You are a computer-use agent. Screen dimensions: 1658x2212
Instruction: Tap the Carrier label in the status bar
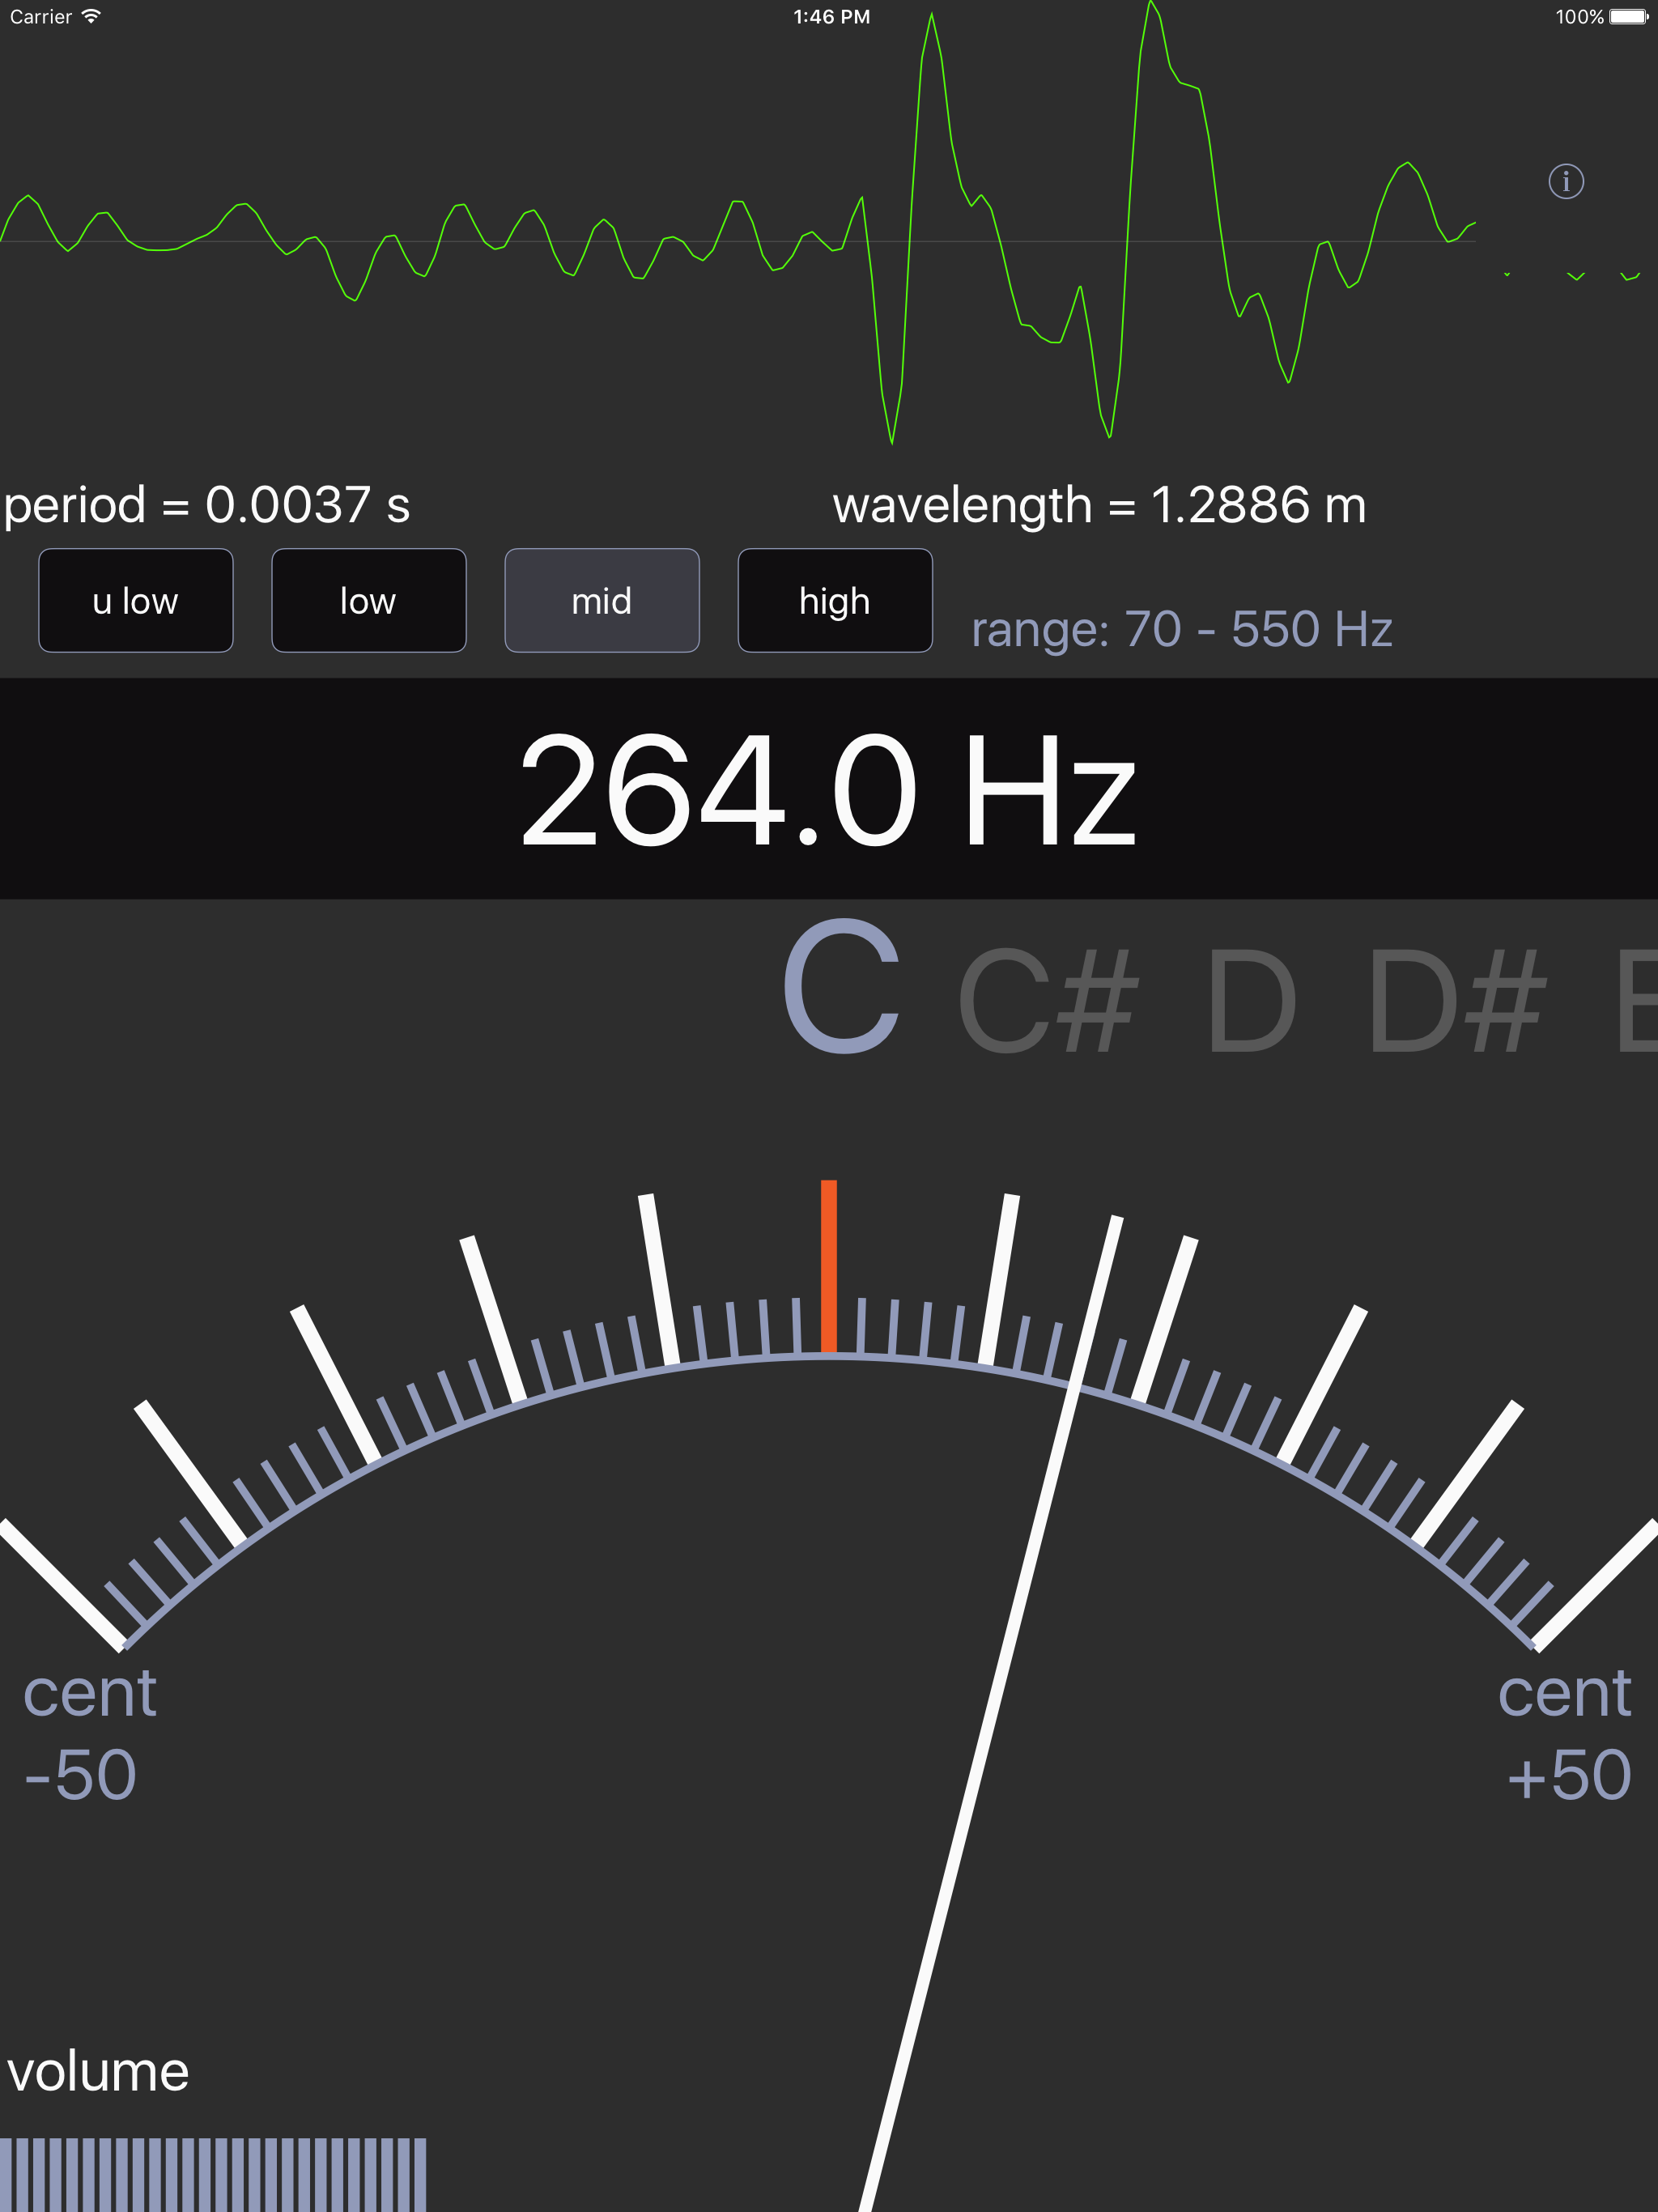[40, 16]
